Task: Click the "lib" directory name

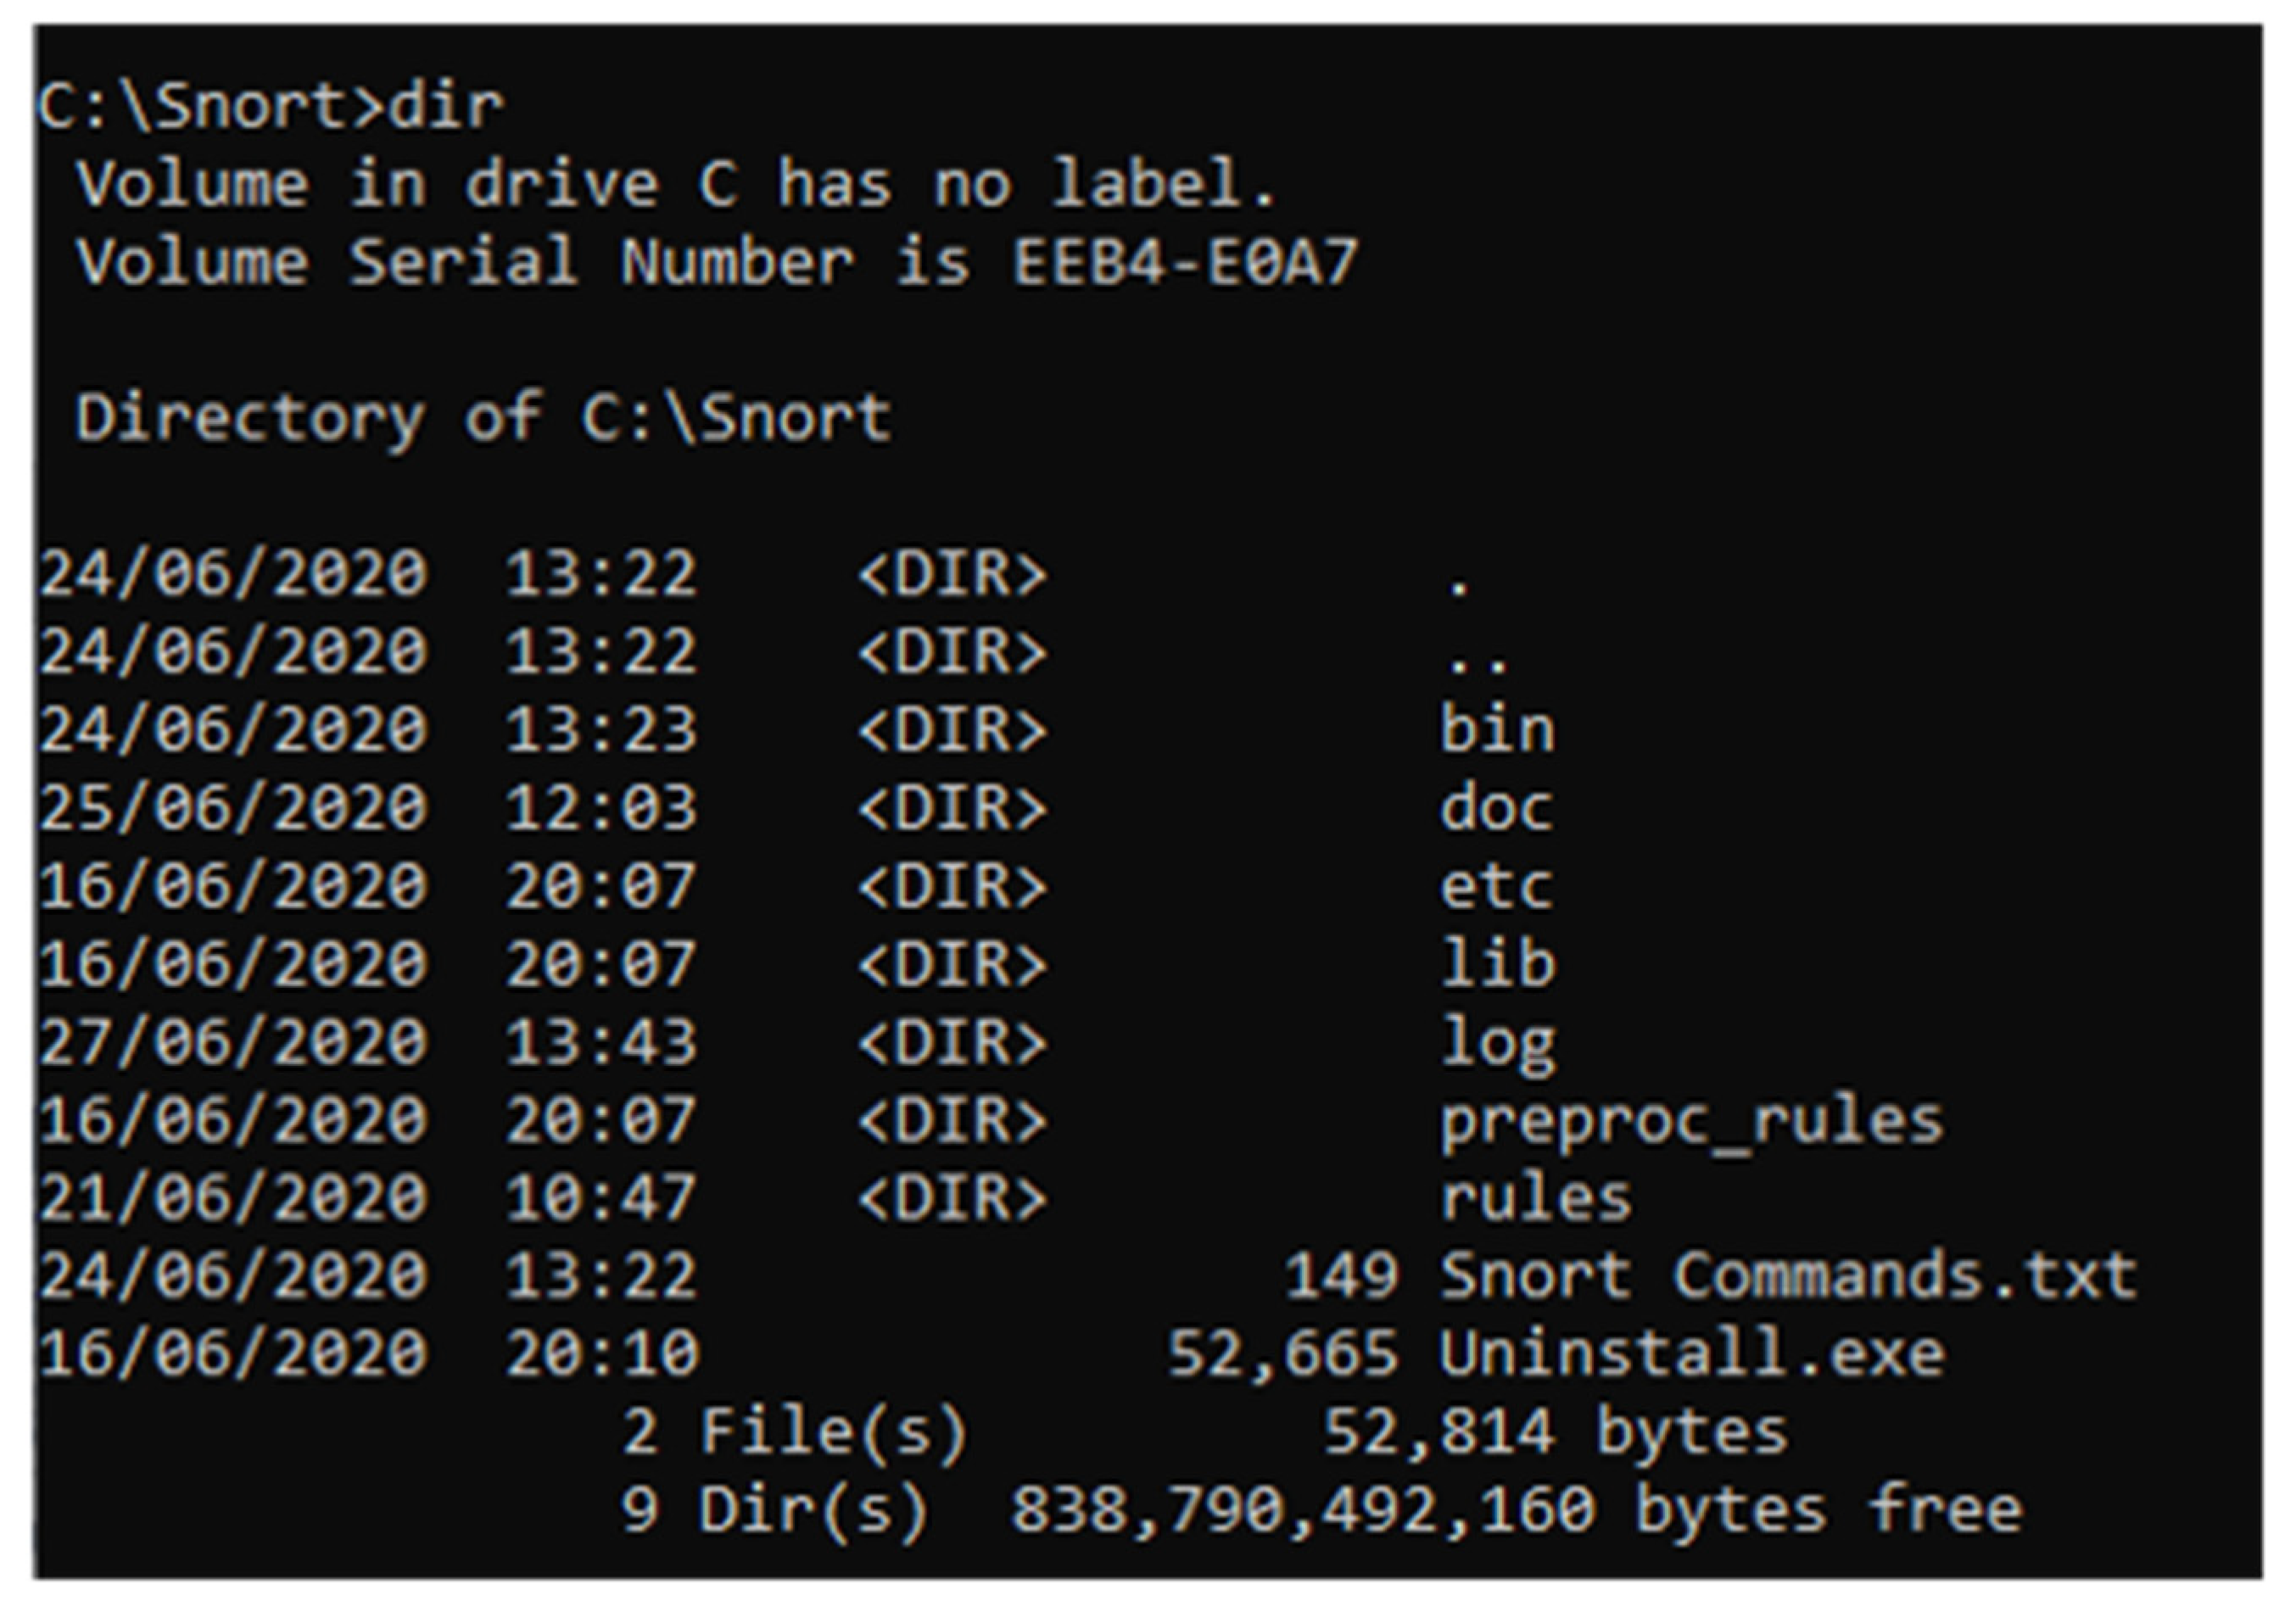Action: pyautogui.click(x=1497, y=963)
